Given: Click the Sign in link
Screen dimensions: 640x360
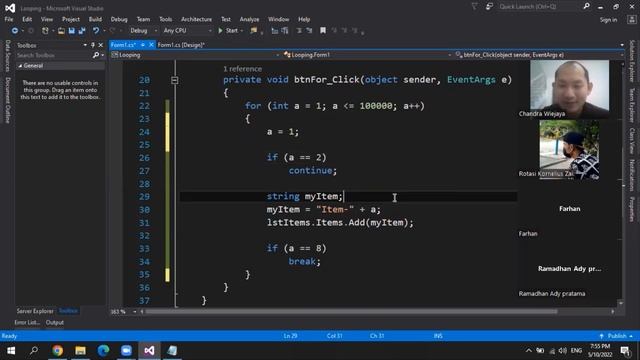Looking at the screenshot, I should 608,20.
